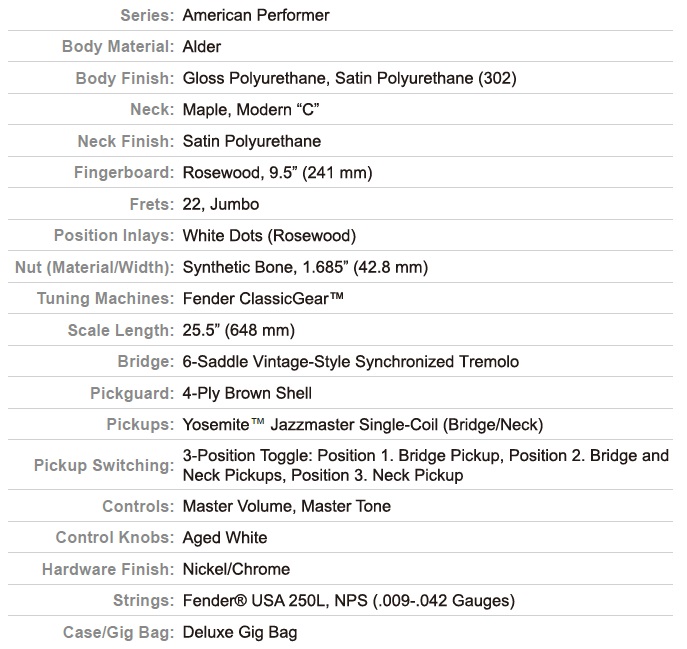Click the Nickel/Chrome hardware finish value
This screenshot has width=687, height=649.
coord(236,569)
